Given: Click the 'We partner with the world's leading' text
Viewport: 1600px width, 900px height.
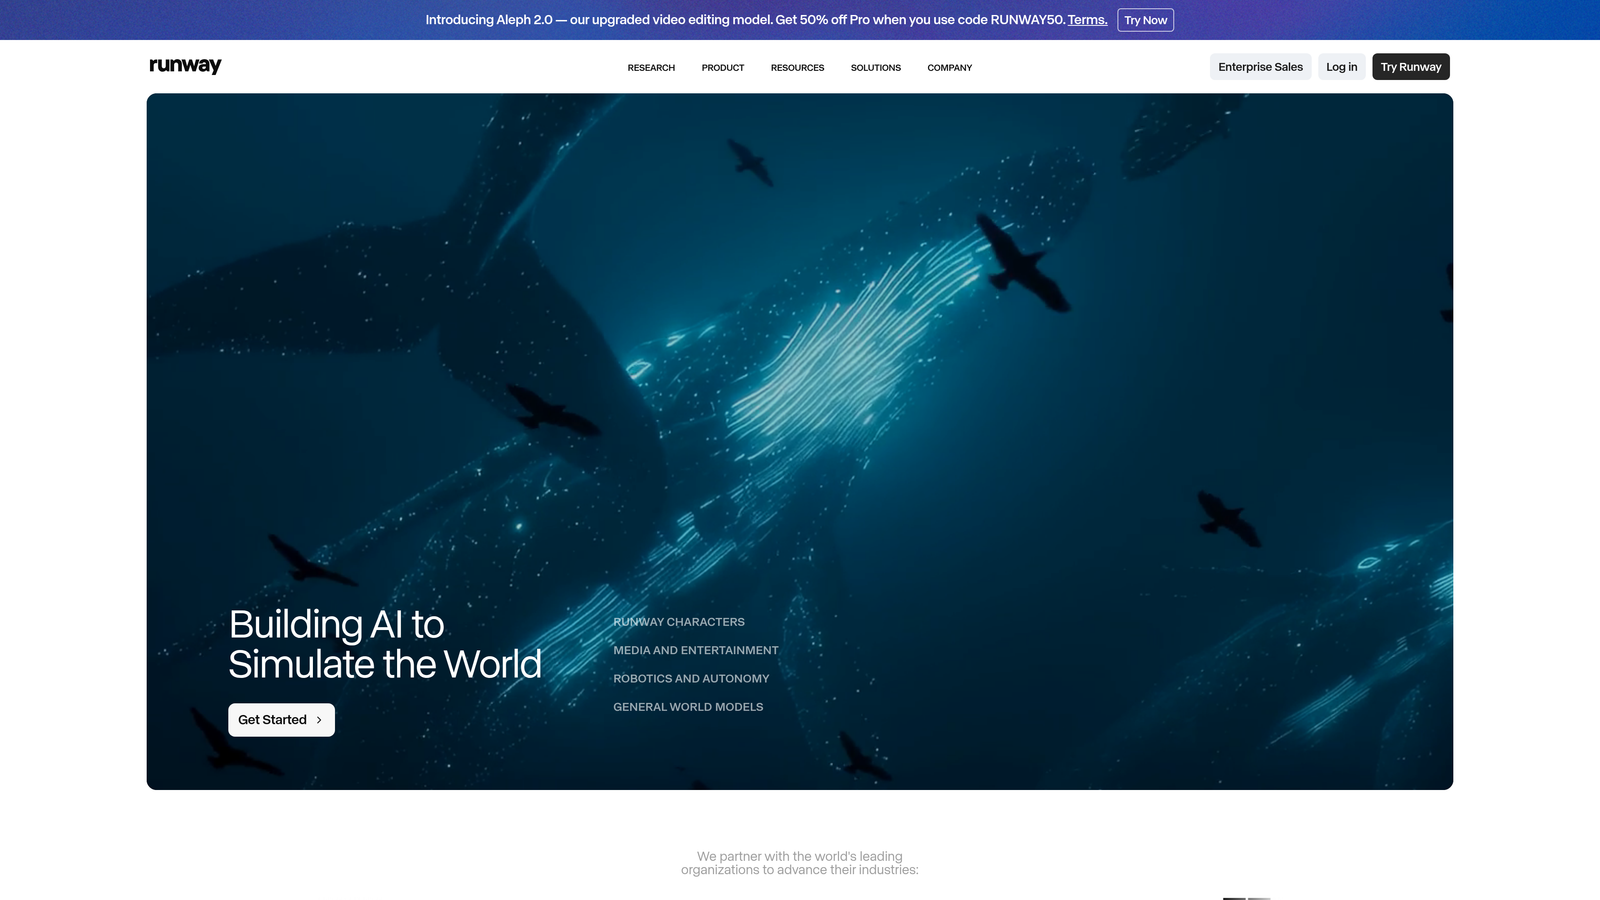Looking at the screenshot, I should (800, 857).
